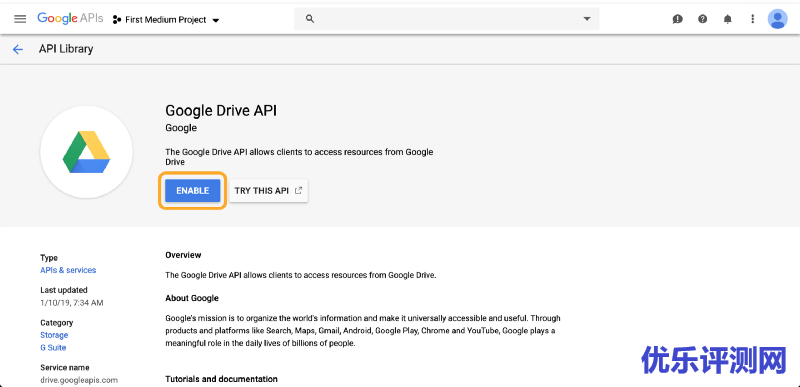Open the send feedback icon
The width and height of the screenshot is (800, 387).
(x=678, y=19)
